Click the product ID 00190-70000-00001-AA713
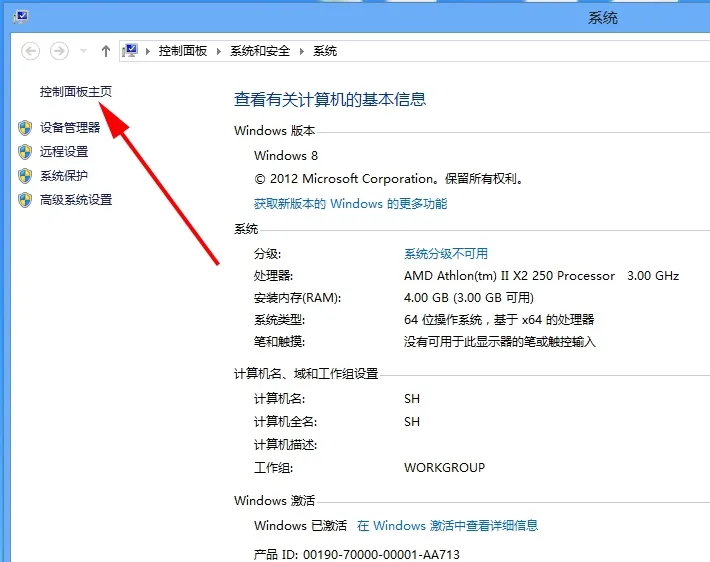 381,554
